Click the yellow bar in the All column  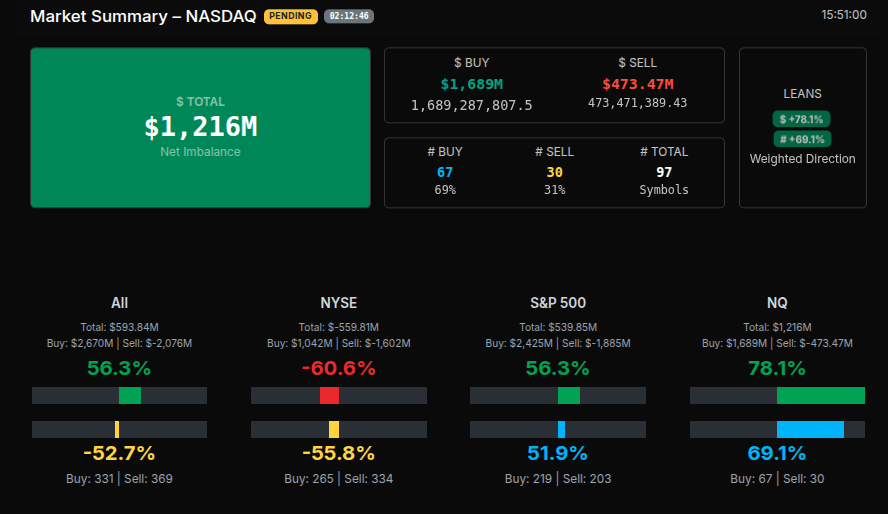(117, 429)
